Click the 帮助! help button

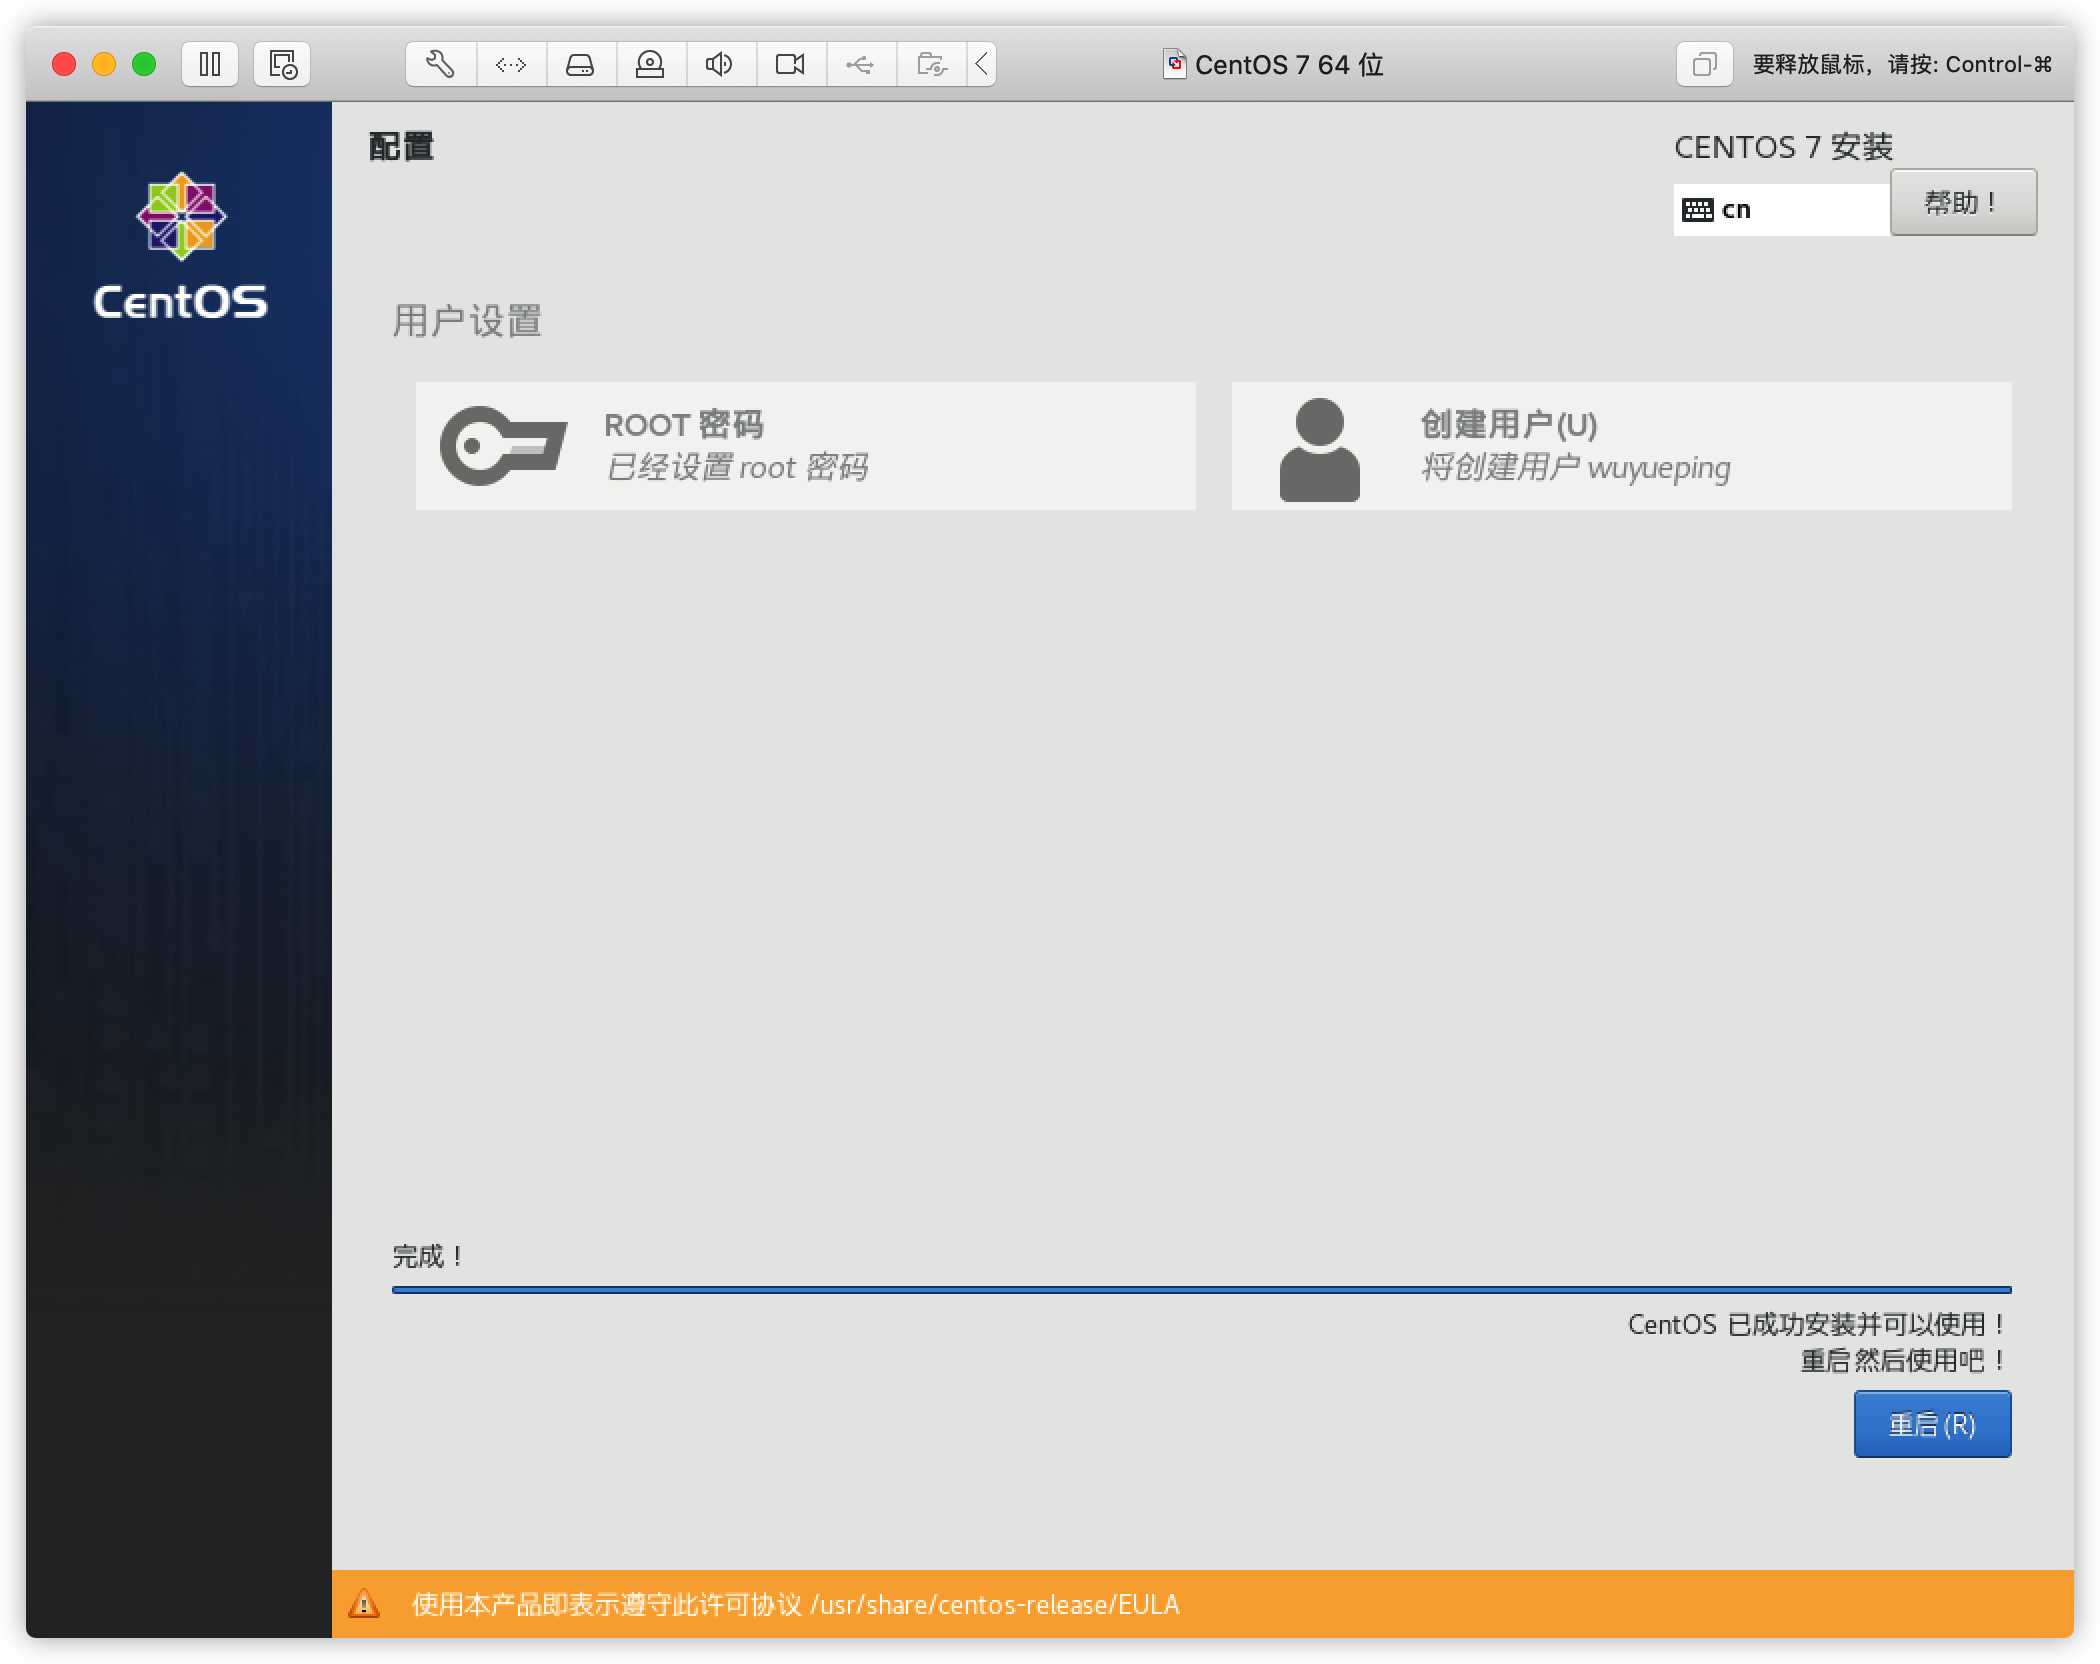[1962, 203]
